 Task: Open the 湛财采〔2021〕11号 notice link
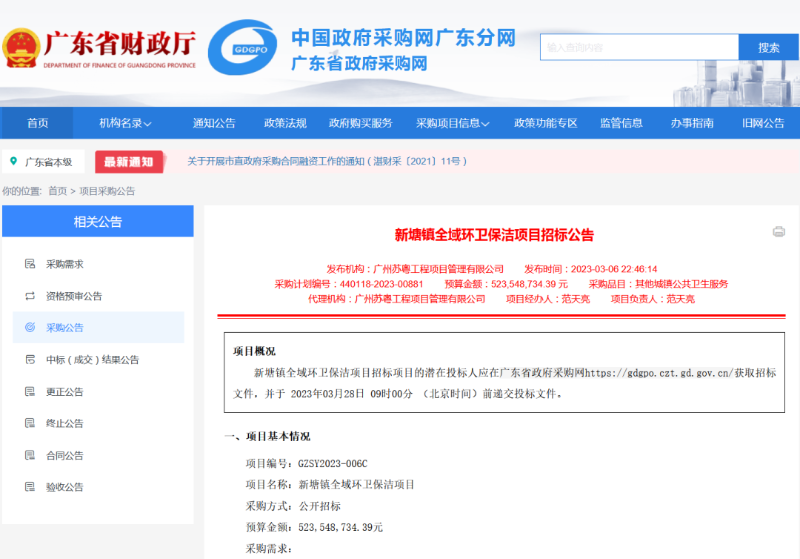327,161
